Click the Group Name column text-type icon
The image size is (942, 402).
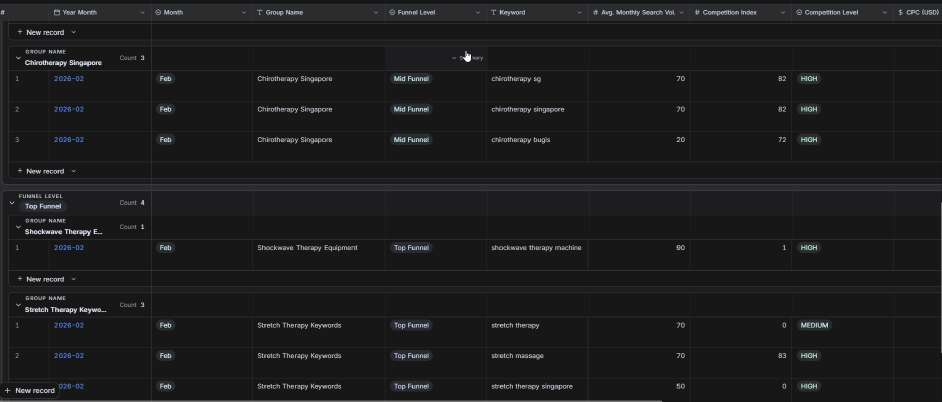coord(260,12)
